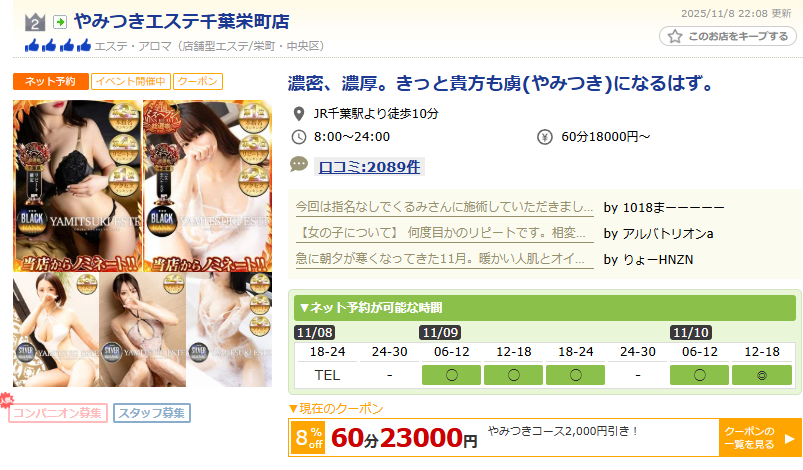
Task: Expand the 現在のクーポン section heading
Action: (x=336, y=409)
